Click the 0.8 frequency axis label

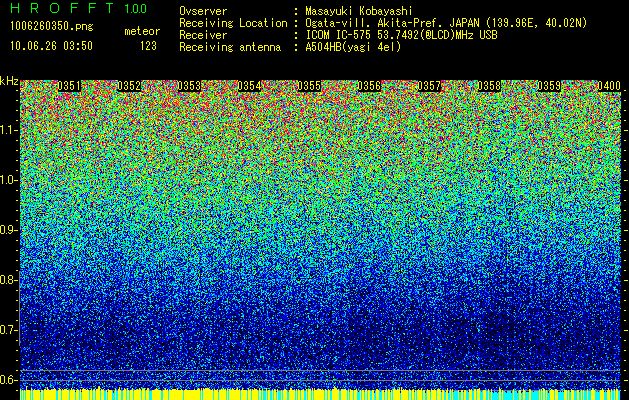pos(8,280)
